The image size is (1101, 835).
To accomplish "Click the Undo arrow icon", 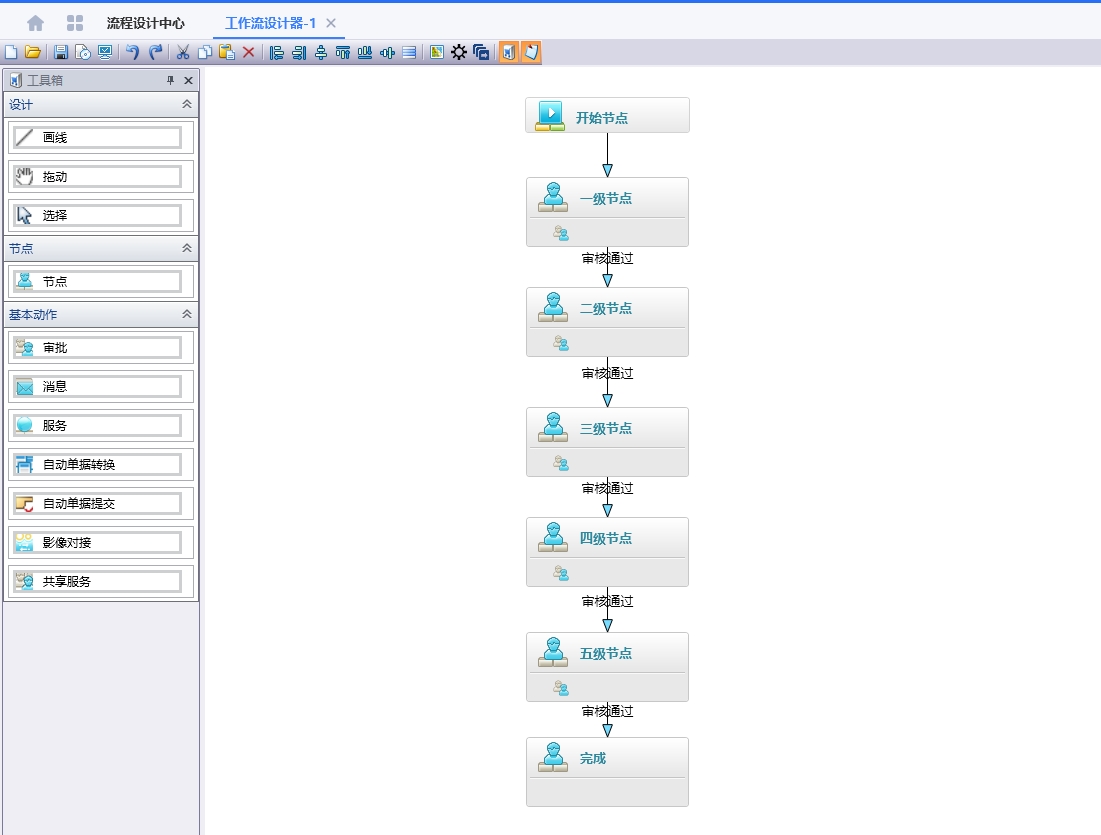I will [132, 52].
